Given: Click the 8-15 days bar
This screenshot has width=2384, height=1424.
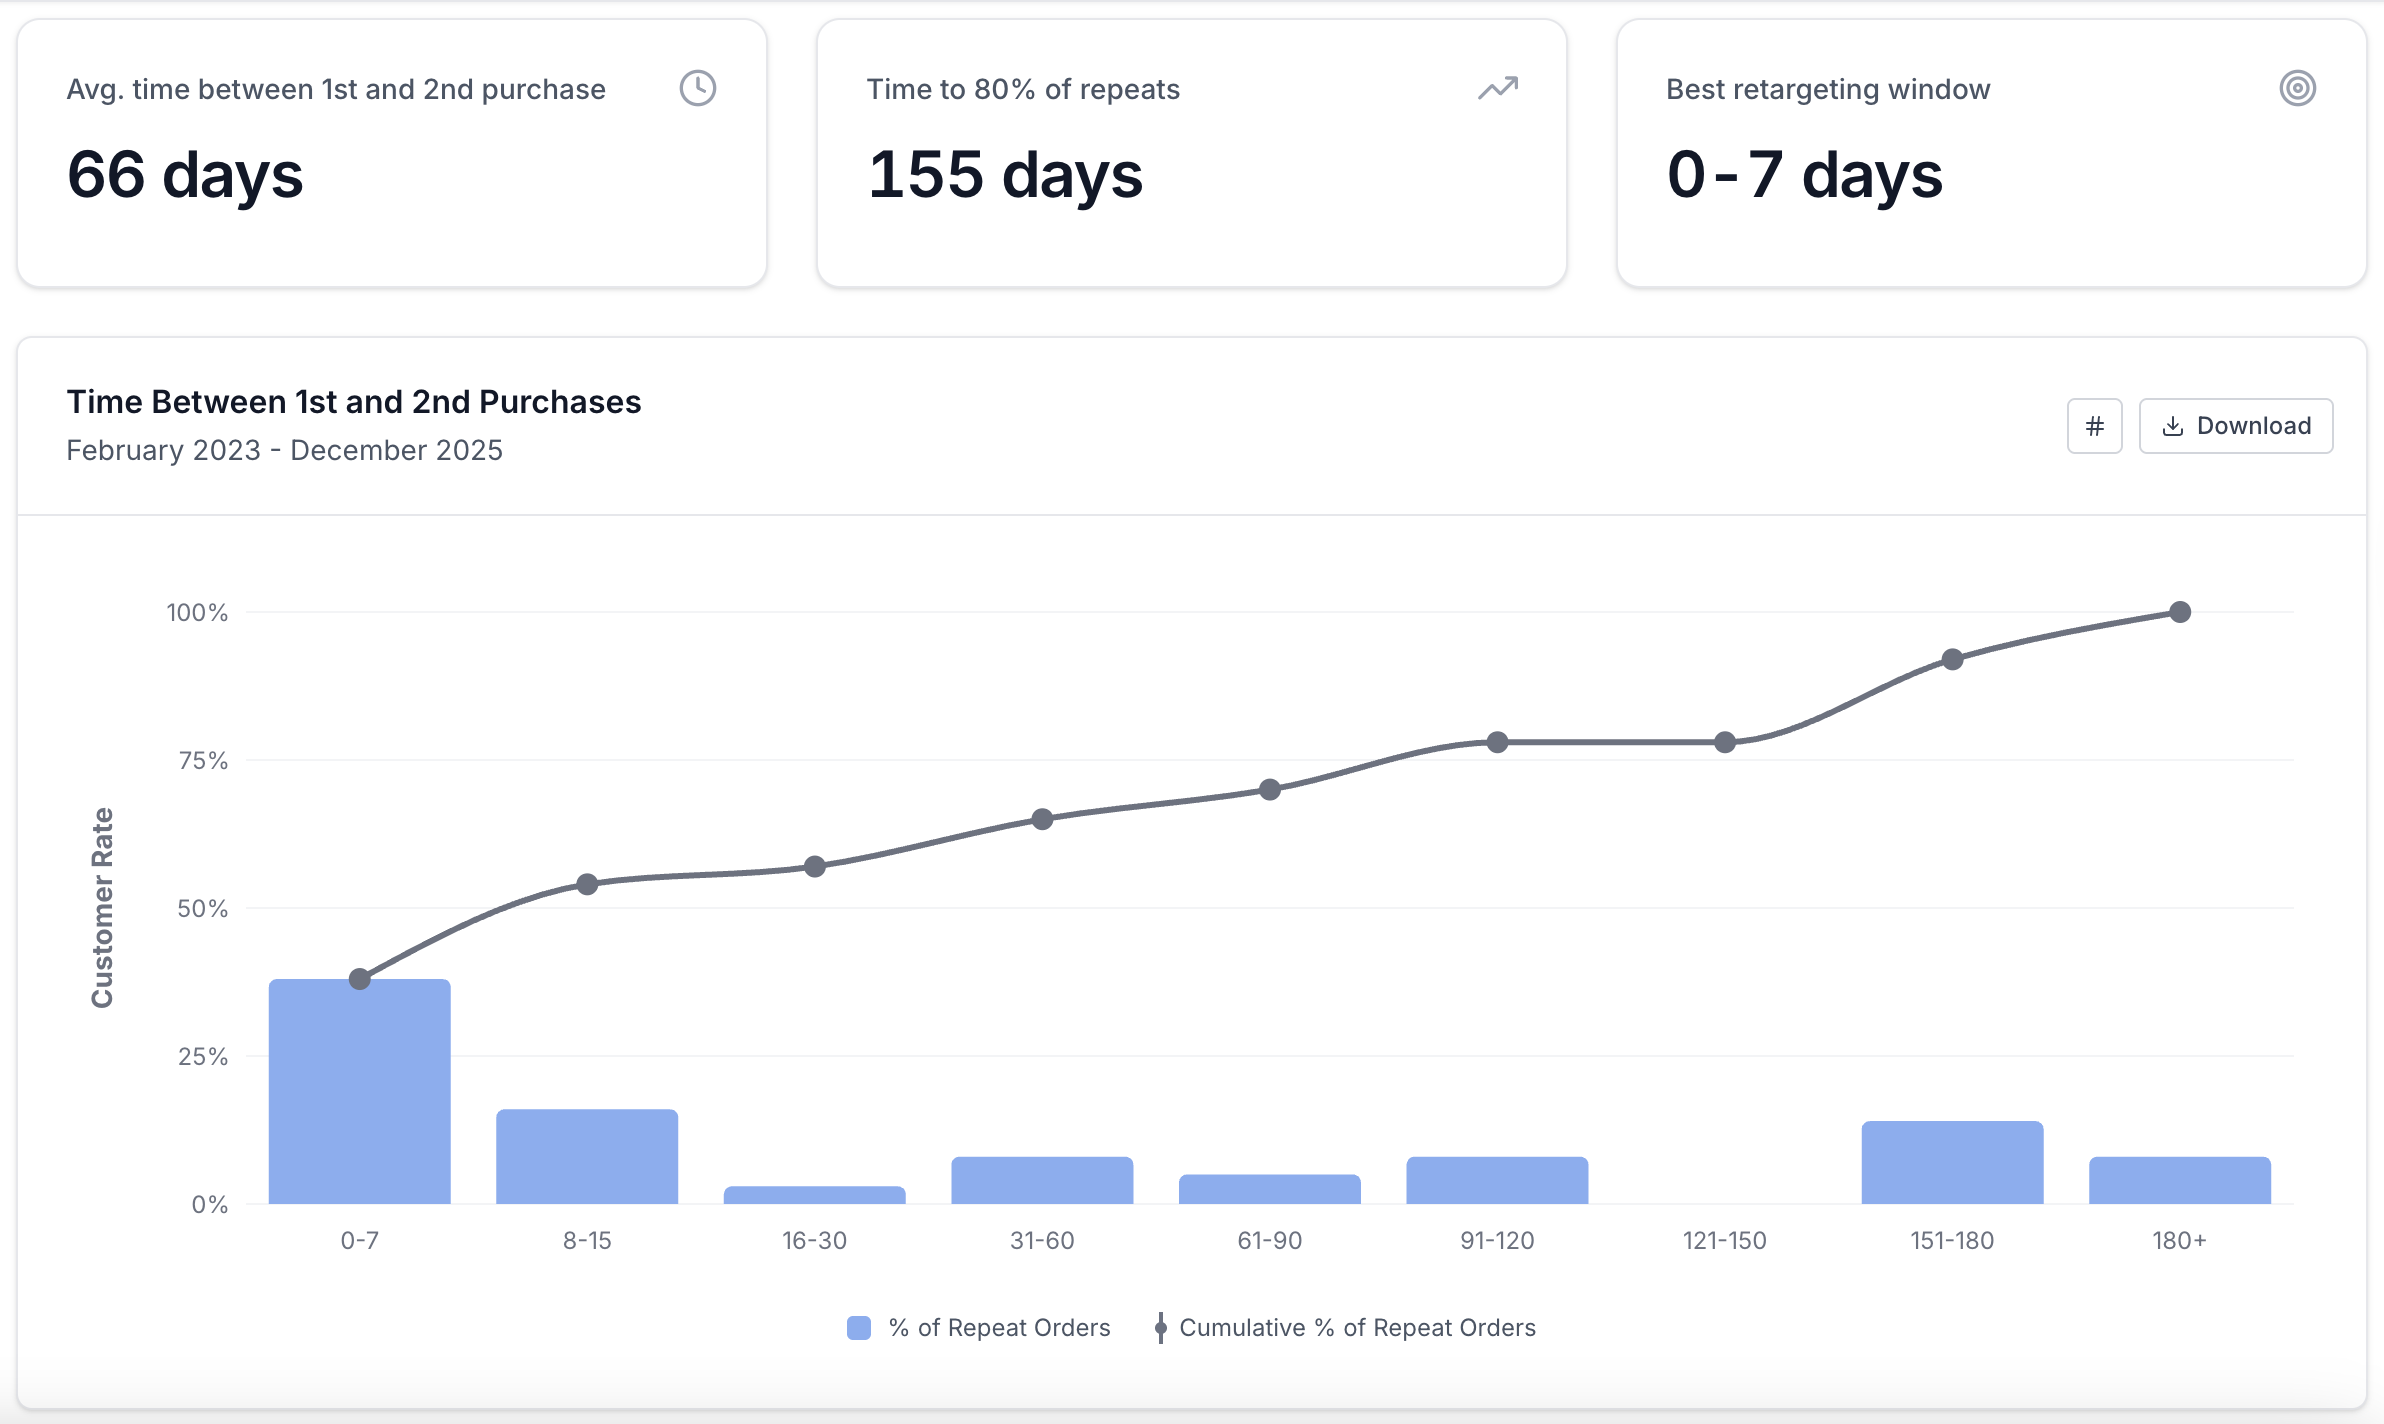Looking at the screenshot, I should tap(587, 1156).
